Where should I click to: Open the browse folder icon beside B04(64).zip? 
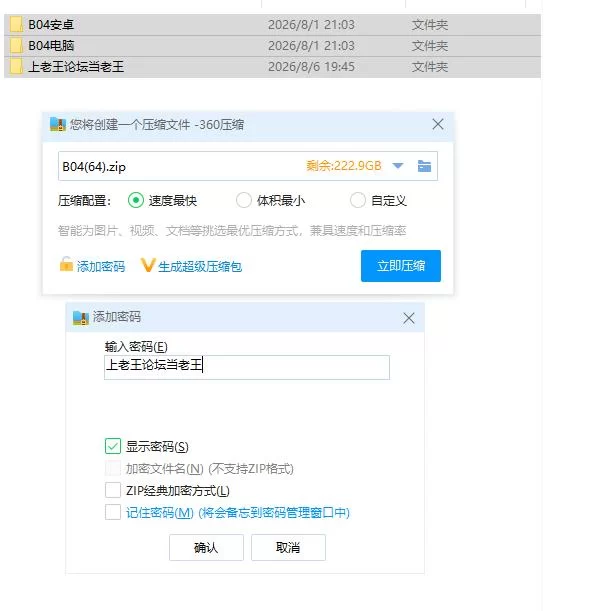(424, 166)
